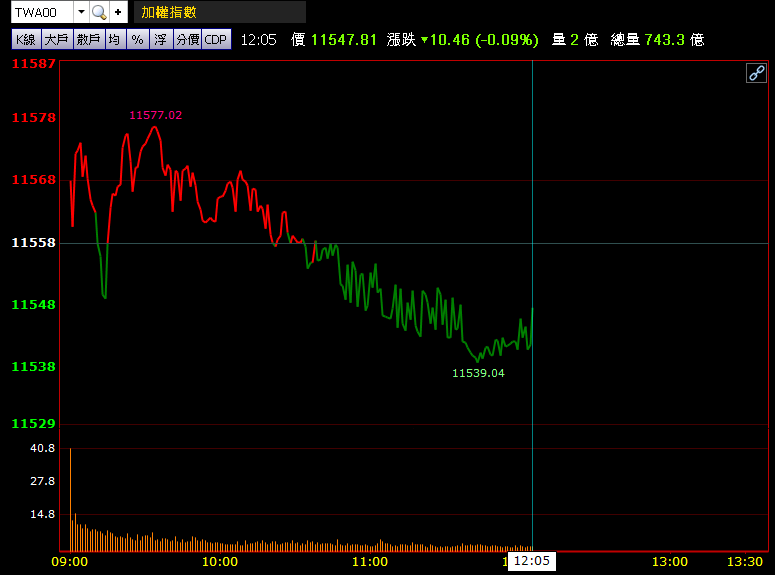Click the 11568 price axis label
The height and width of the screenshot is (575, 775).
[34, 179]
